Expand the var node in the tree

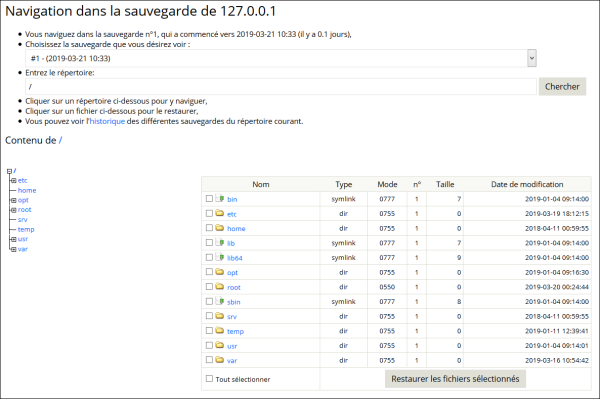click(14, 249)
